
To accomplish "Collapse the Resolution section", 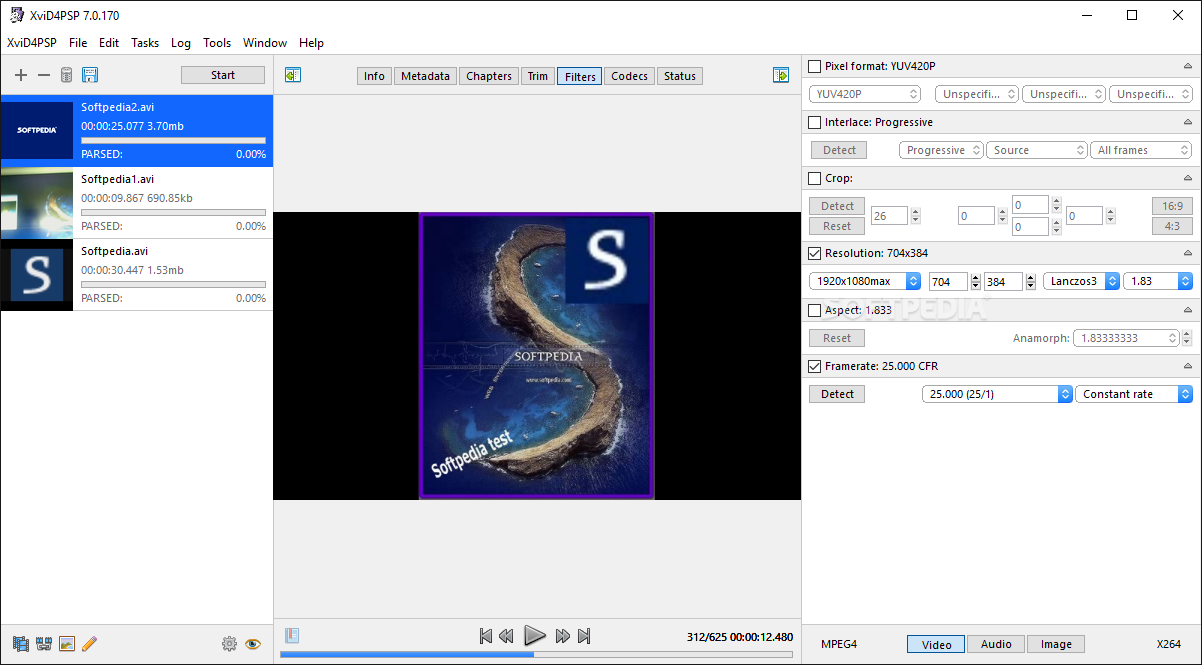I will [1187, 254].
